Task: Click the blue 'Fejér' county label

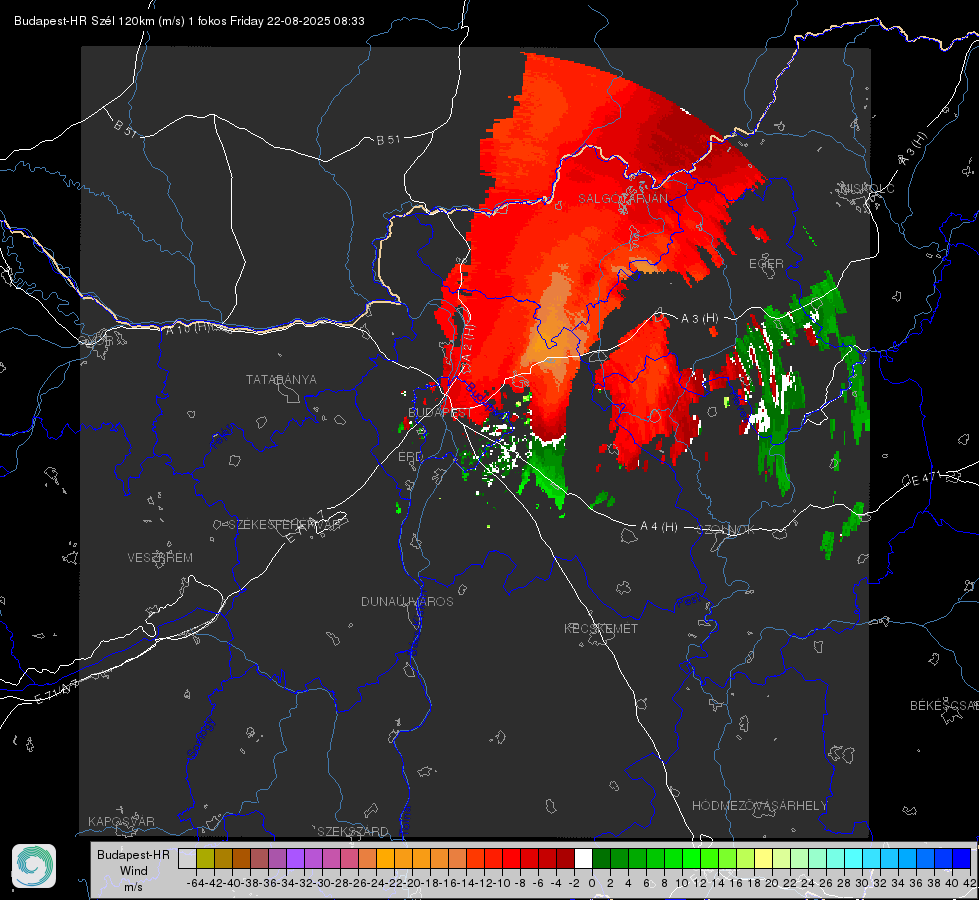Action: [224, 437]
